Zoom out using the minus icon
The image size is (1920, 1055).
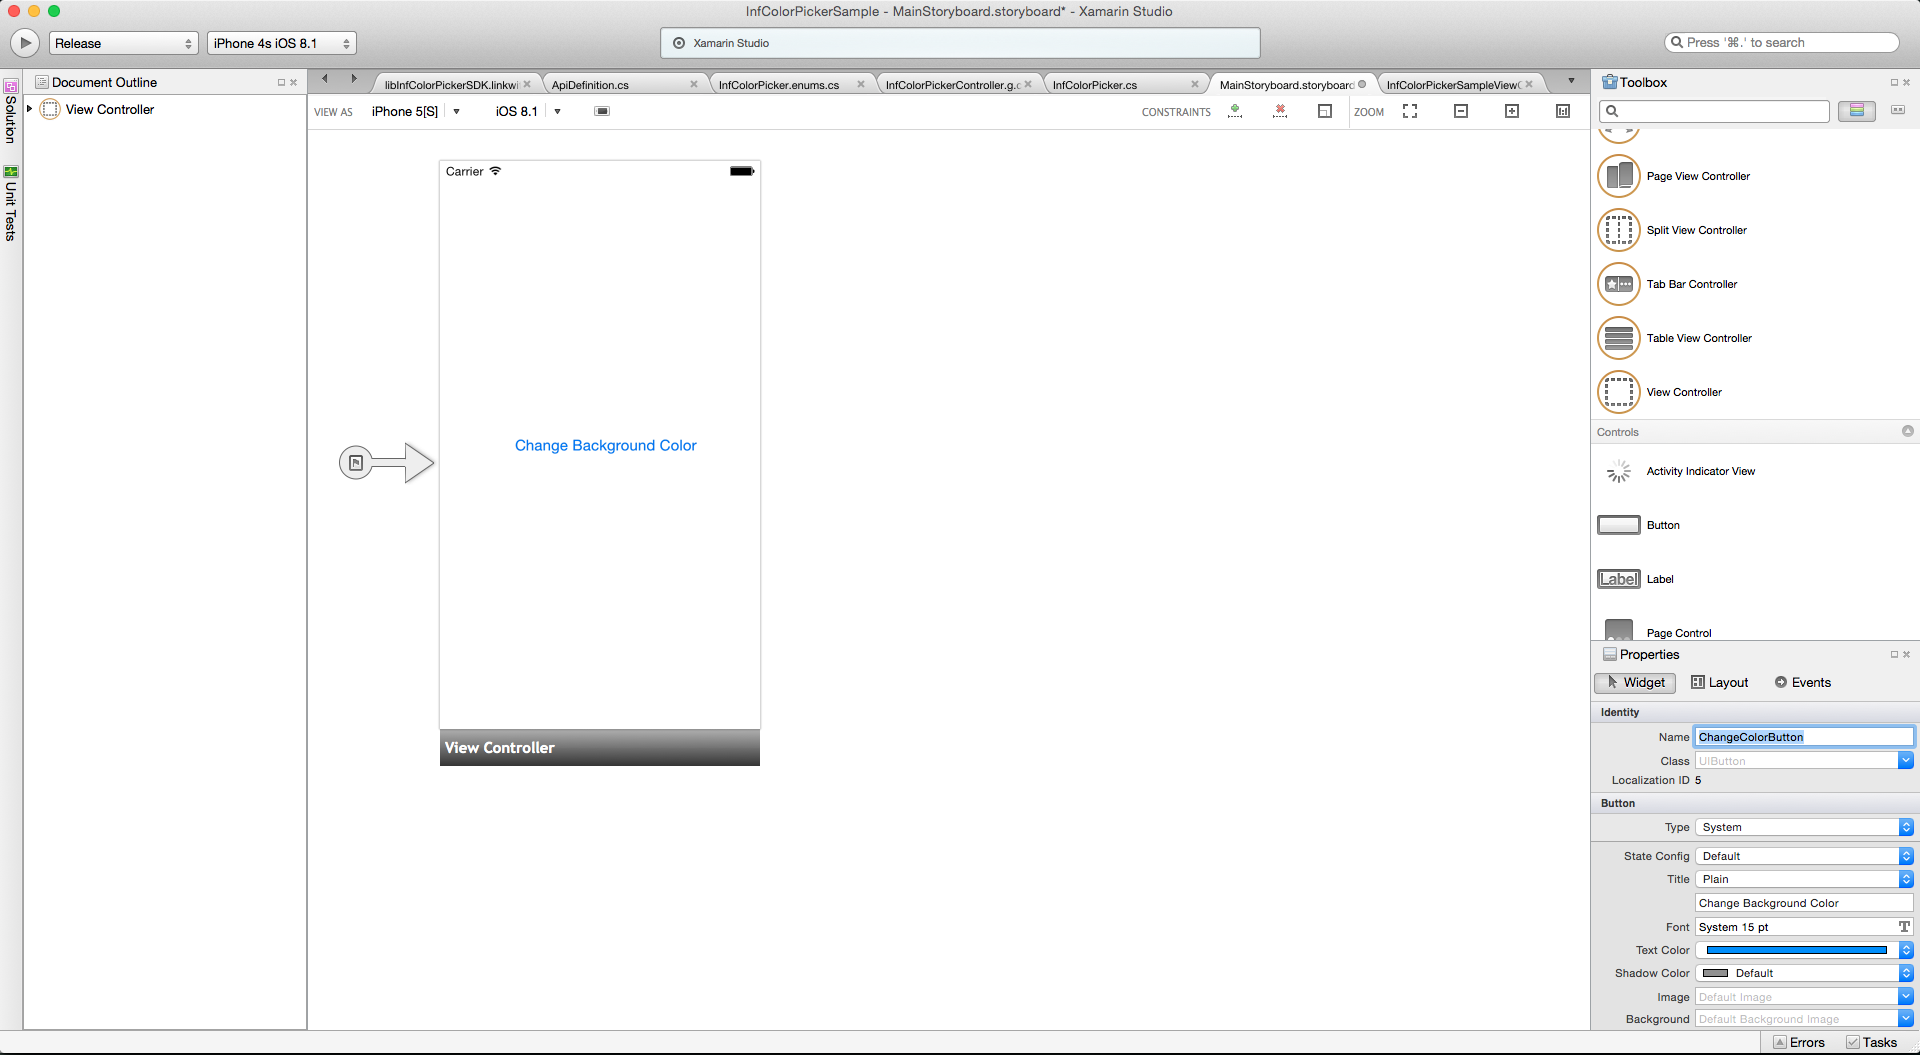point(1463,111)
